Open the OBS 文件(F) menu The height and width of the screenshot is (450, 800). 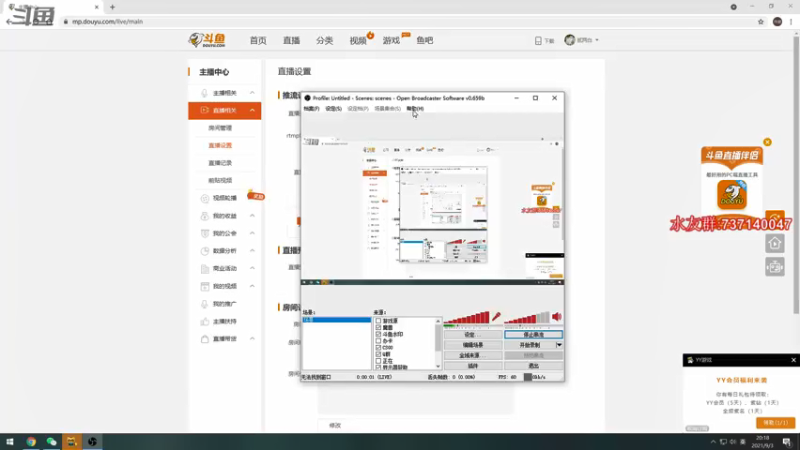pyautogui.click(x=311, y=109)
